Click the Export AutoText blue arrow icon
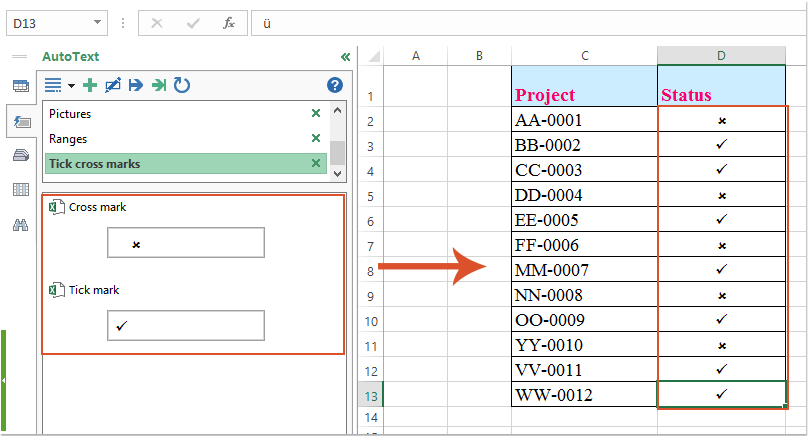808x436 pixels. tap(136, 85)
